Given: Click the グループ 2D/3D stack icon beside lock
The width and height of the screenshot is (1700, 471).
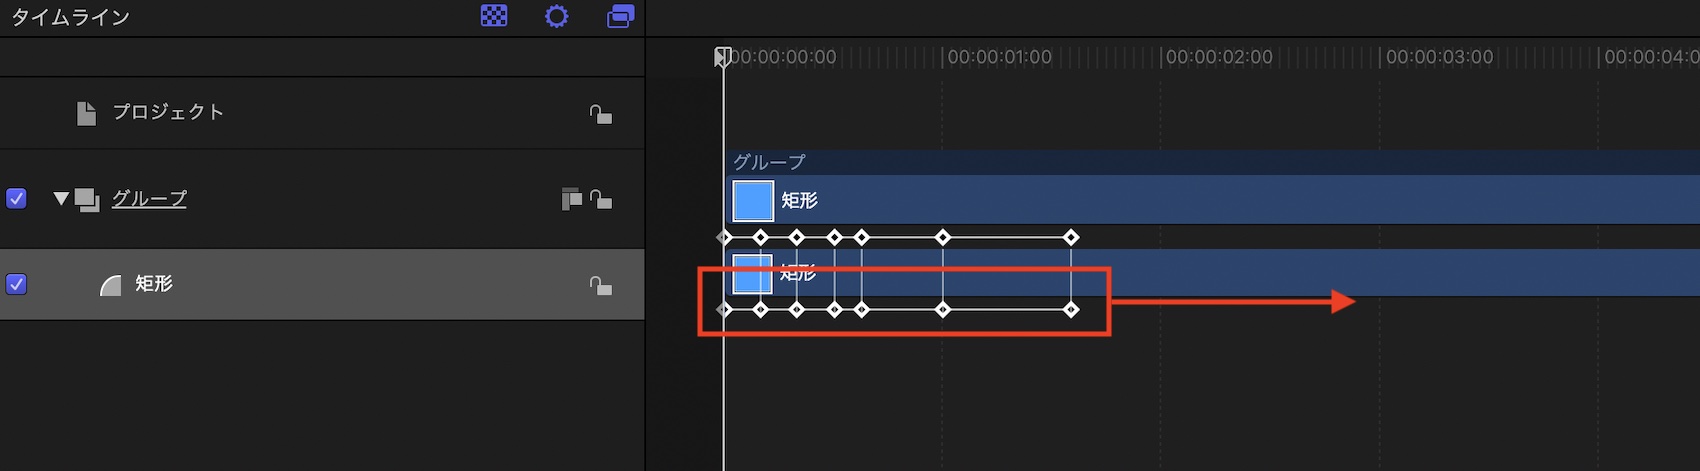Looking at the screenshot, I should (571, 199).
